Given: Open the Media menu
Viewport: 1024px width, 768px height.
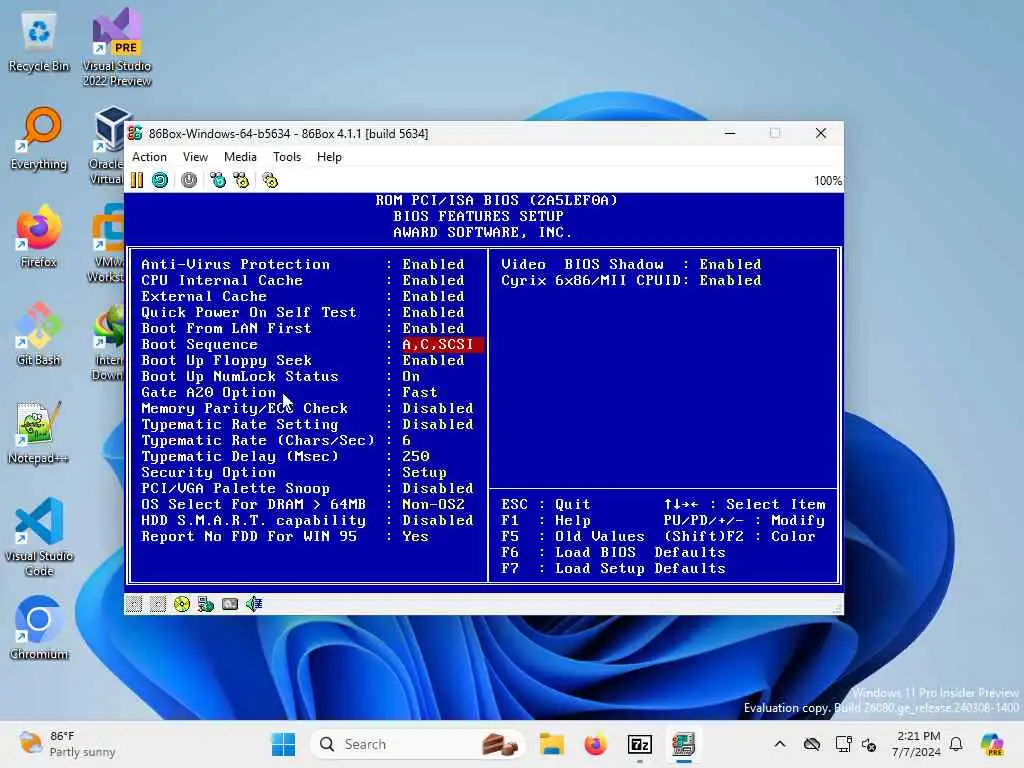Looking at the screenshot, I should click(x=240, y=157).
